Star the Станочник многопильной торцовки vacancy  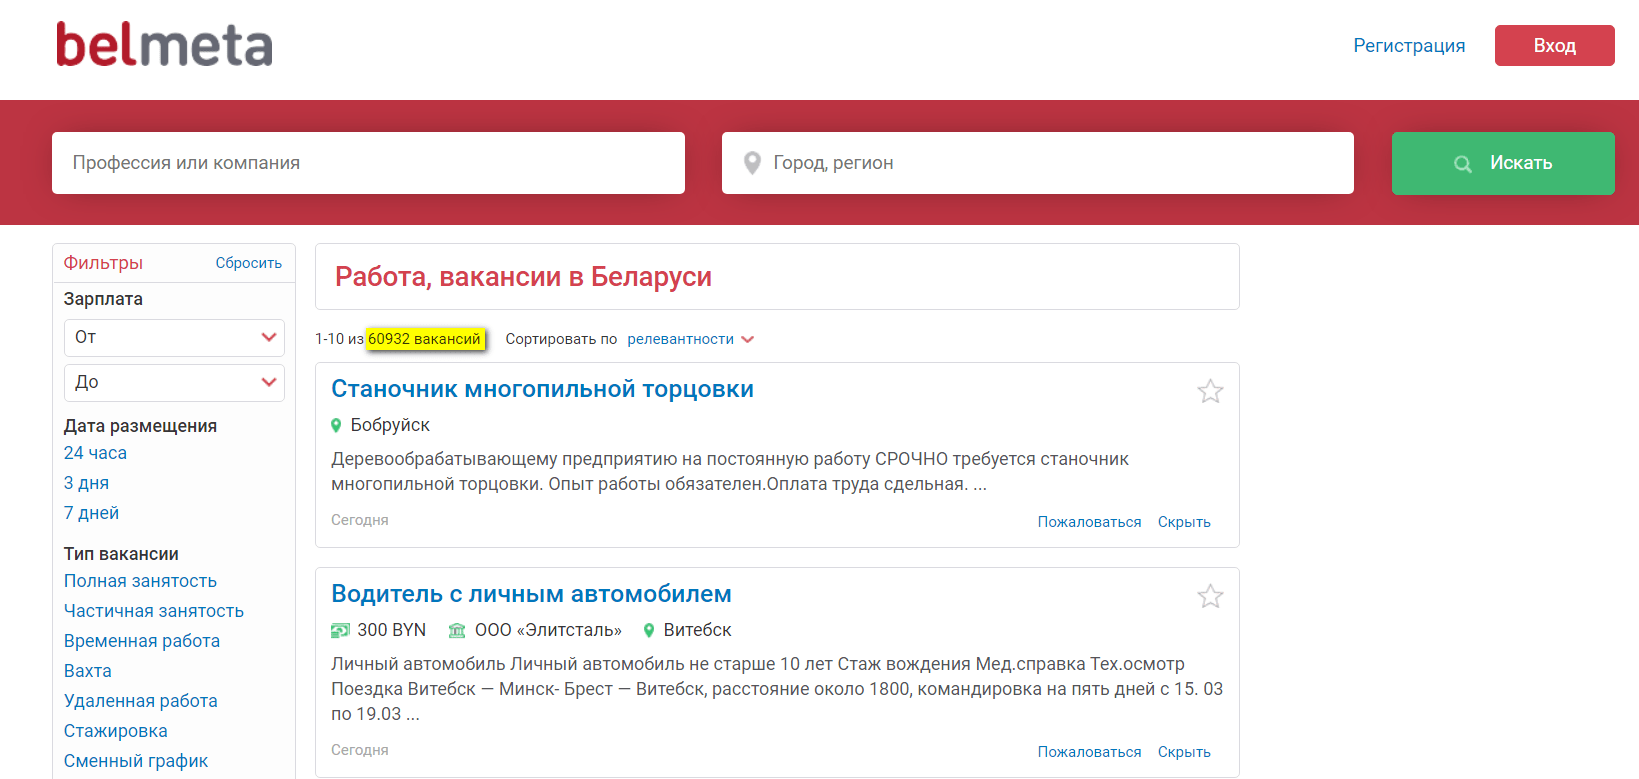(x=1210, y=391)
